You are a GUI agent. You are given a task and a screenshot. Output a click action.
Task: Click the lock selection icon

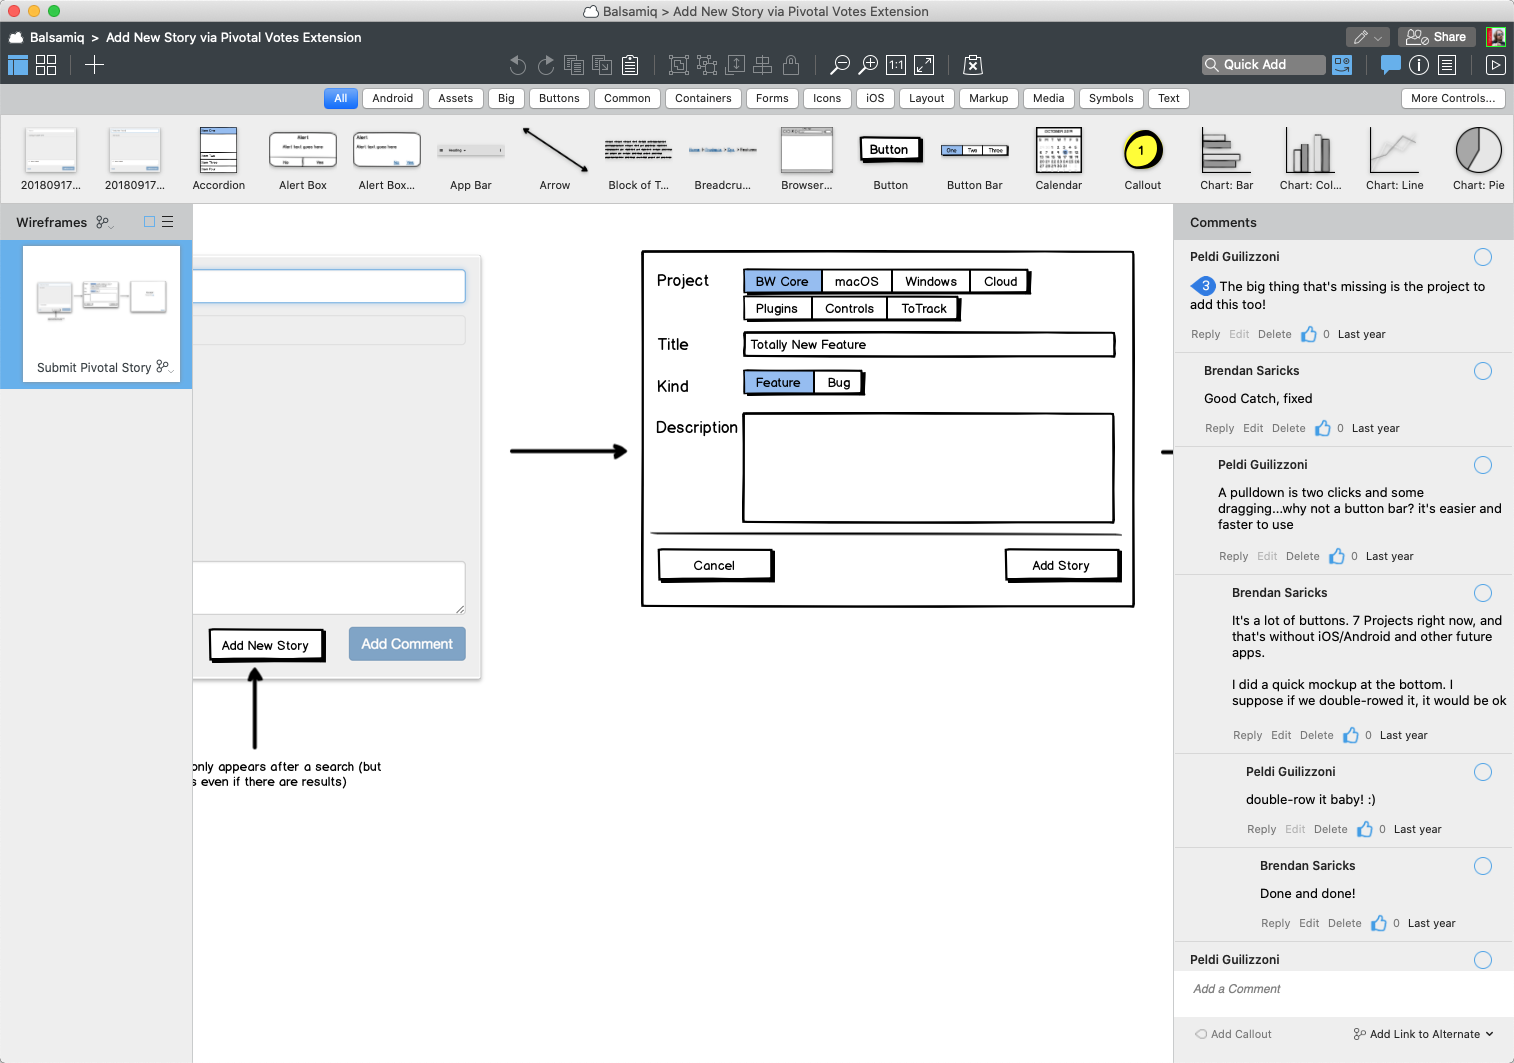791,65
